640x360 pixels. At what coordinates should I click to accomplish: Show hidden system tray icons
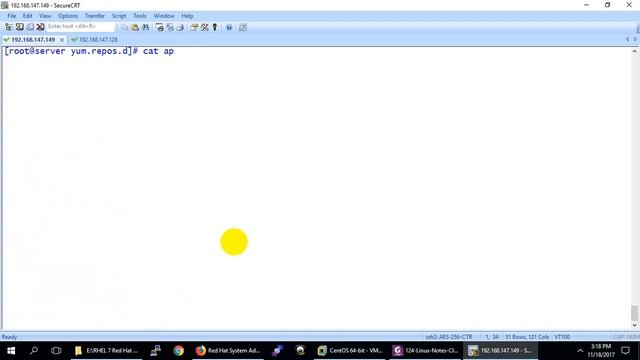(580, 351)
